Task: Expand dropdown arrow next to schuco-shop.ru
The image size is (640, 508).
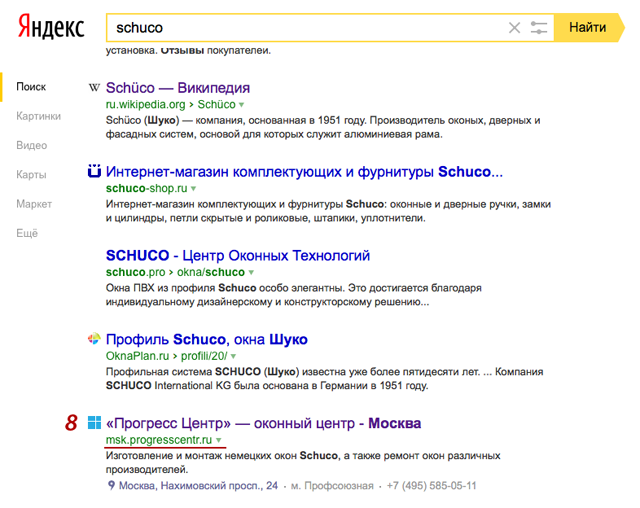Action: [x=193, y=189]
